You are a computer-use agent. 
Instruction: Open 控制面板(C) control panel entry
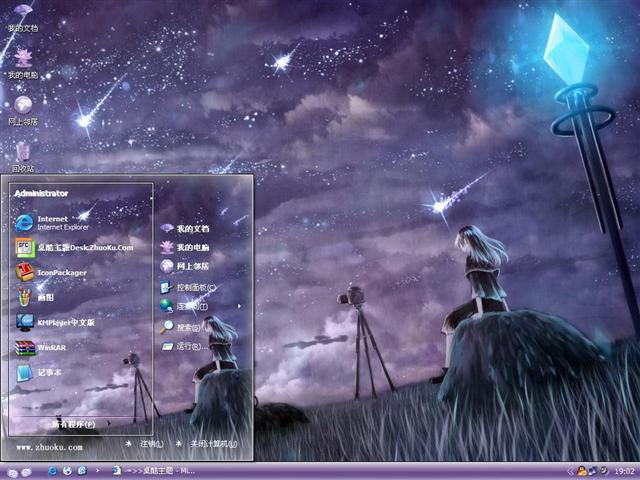point(188,287)
